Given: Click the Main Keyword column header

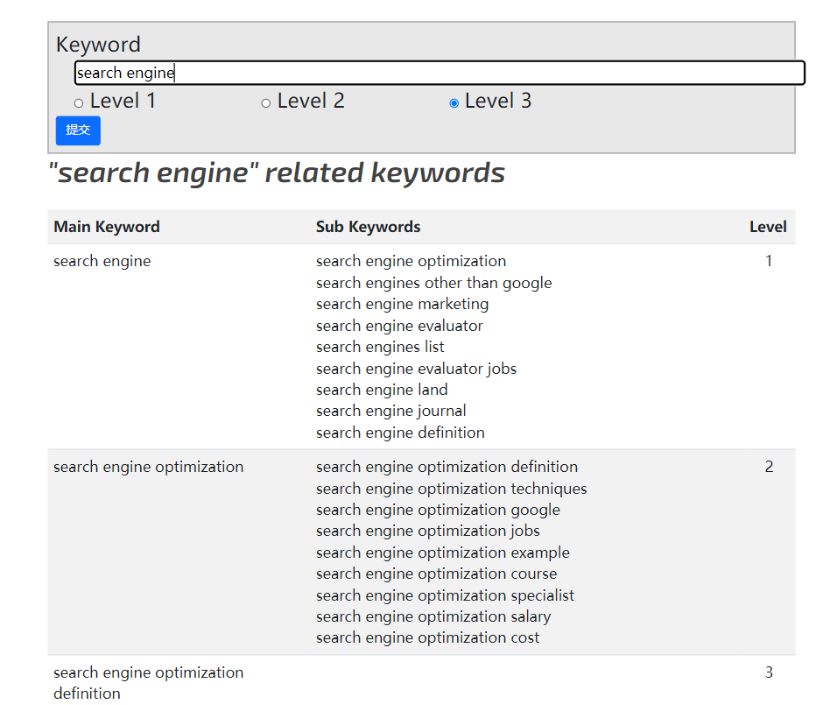Looking at the screenshot, I should [x=107, y=227].
